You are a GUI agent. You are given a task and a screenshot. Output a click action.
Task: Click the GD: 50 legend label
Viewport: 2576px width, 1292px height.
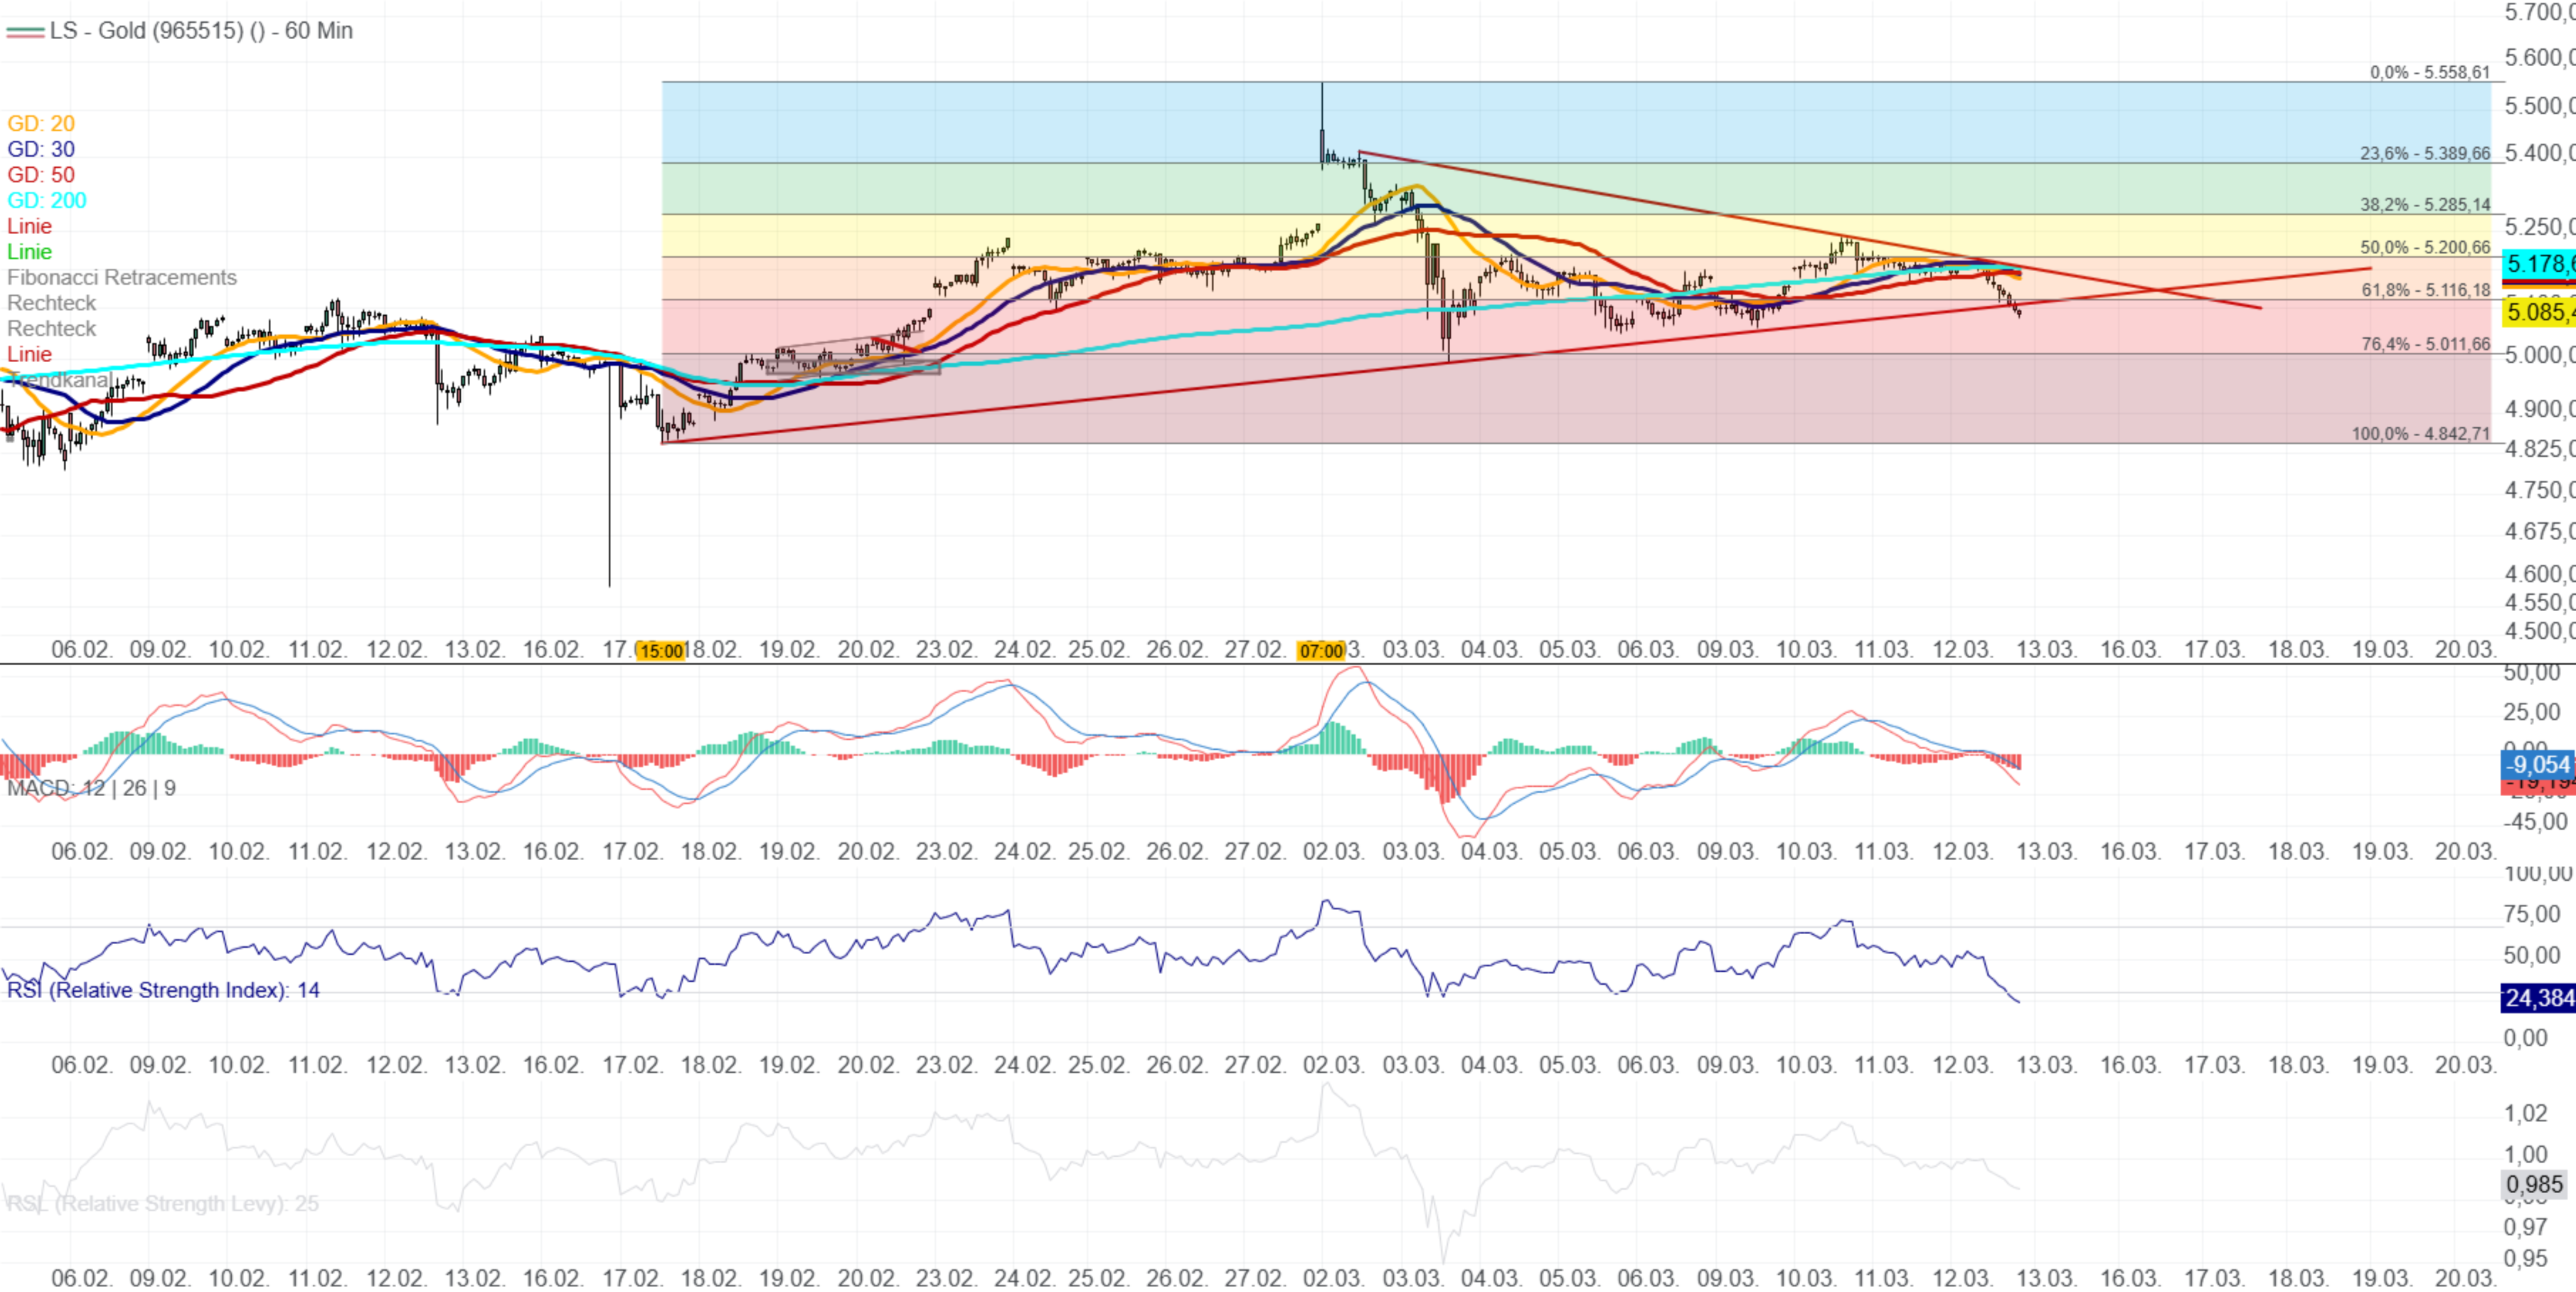(x=41, y=175)
